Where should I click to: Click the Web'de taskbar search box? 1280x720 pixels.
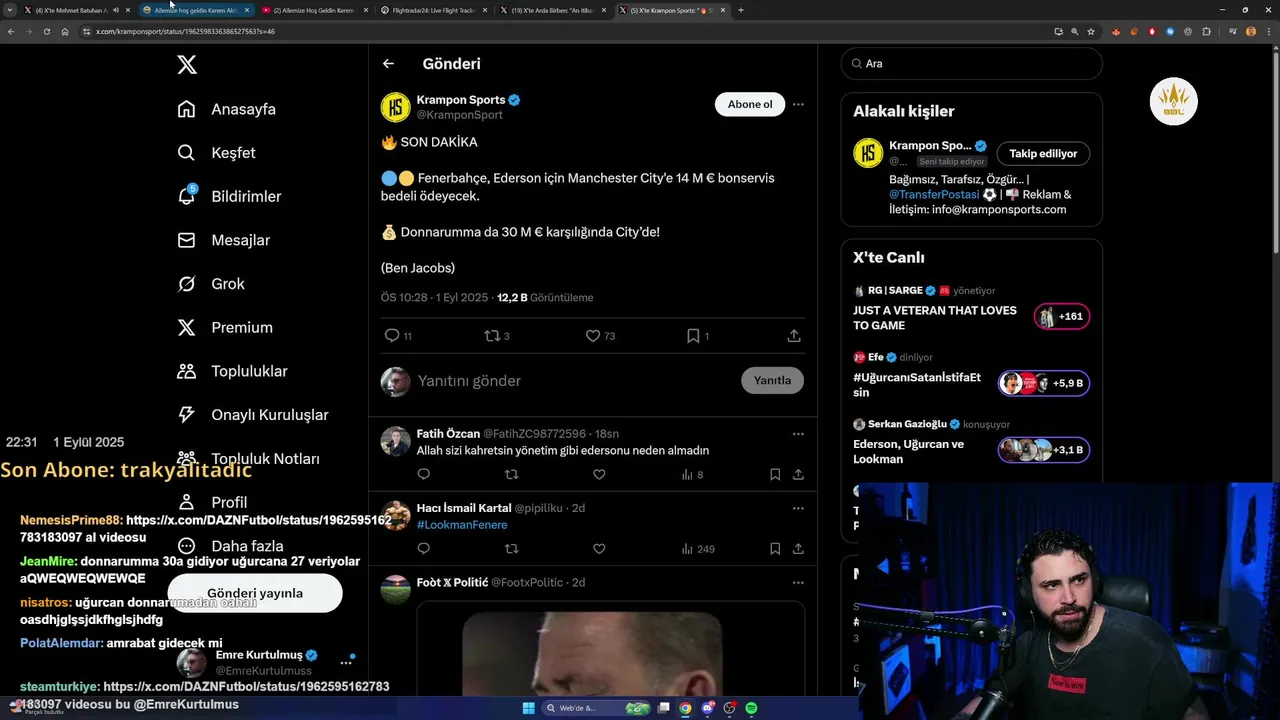(x=598, y=708)
